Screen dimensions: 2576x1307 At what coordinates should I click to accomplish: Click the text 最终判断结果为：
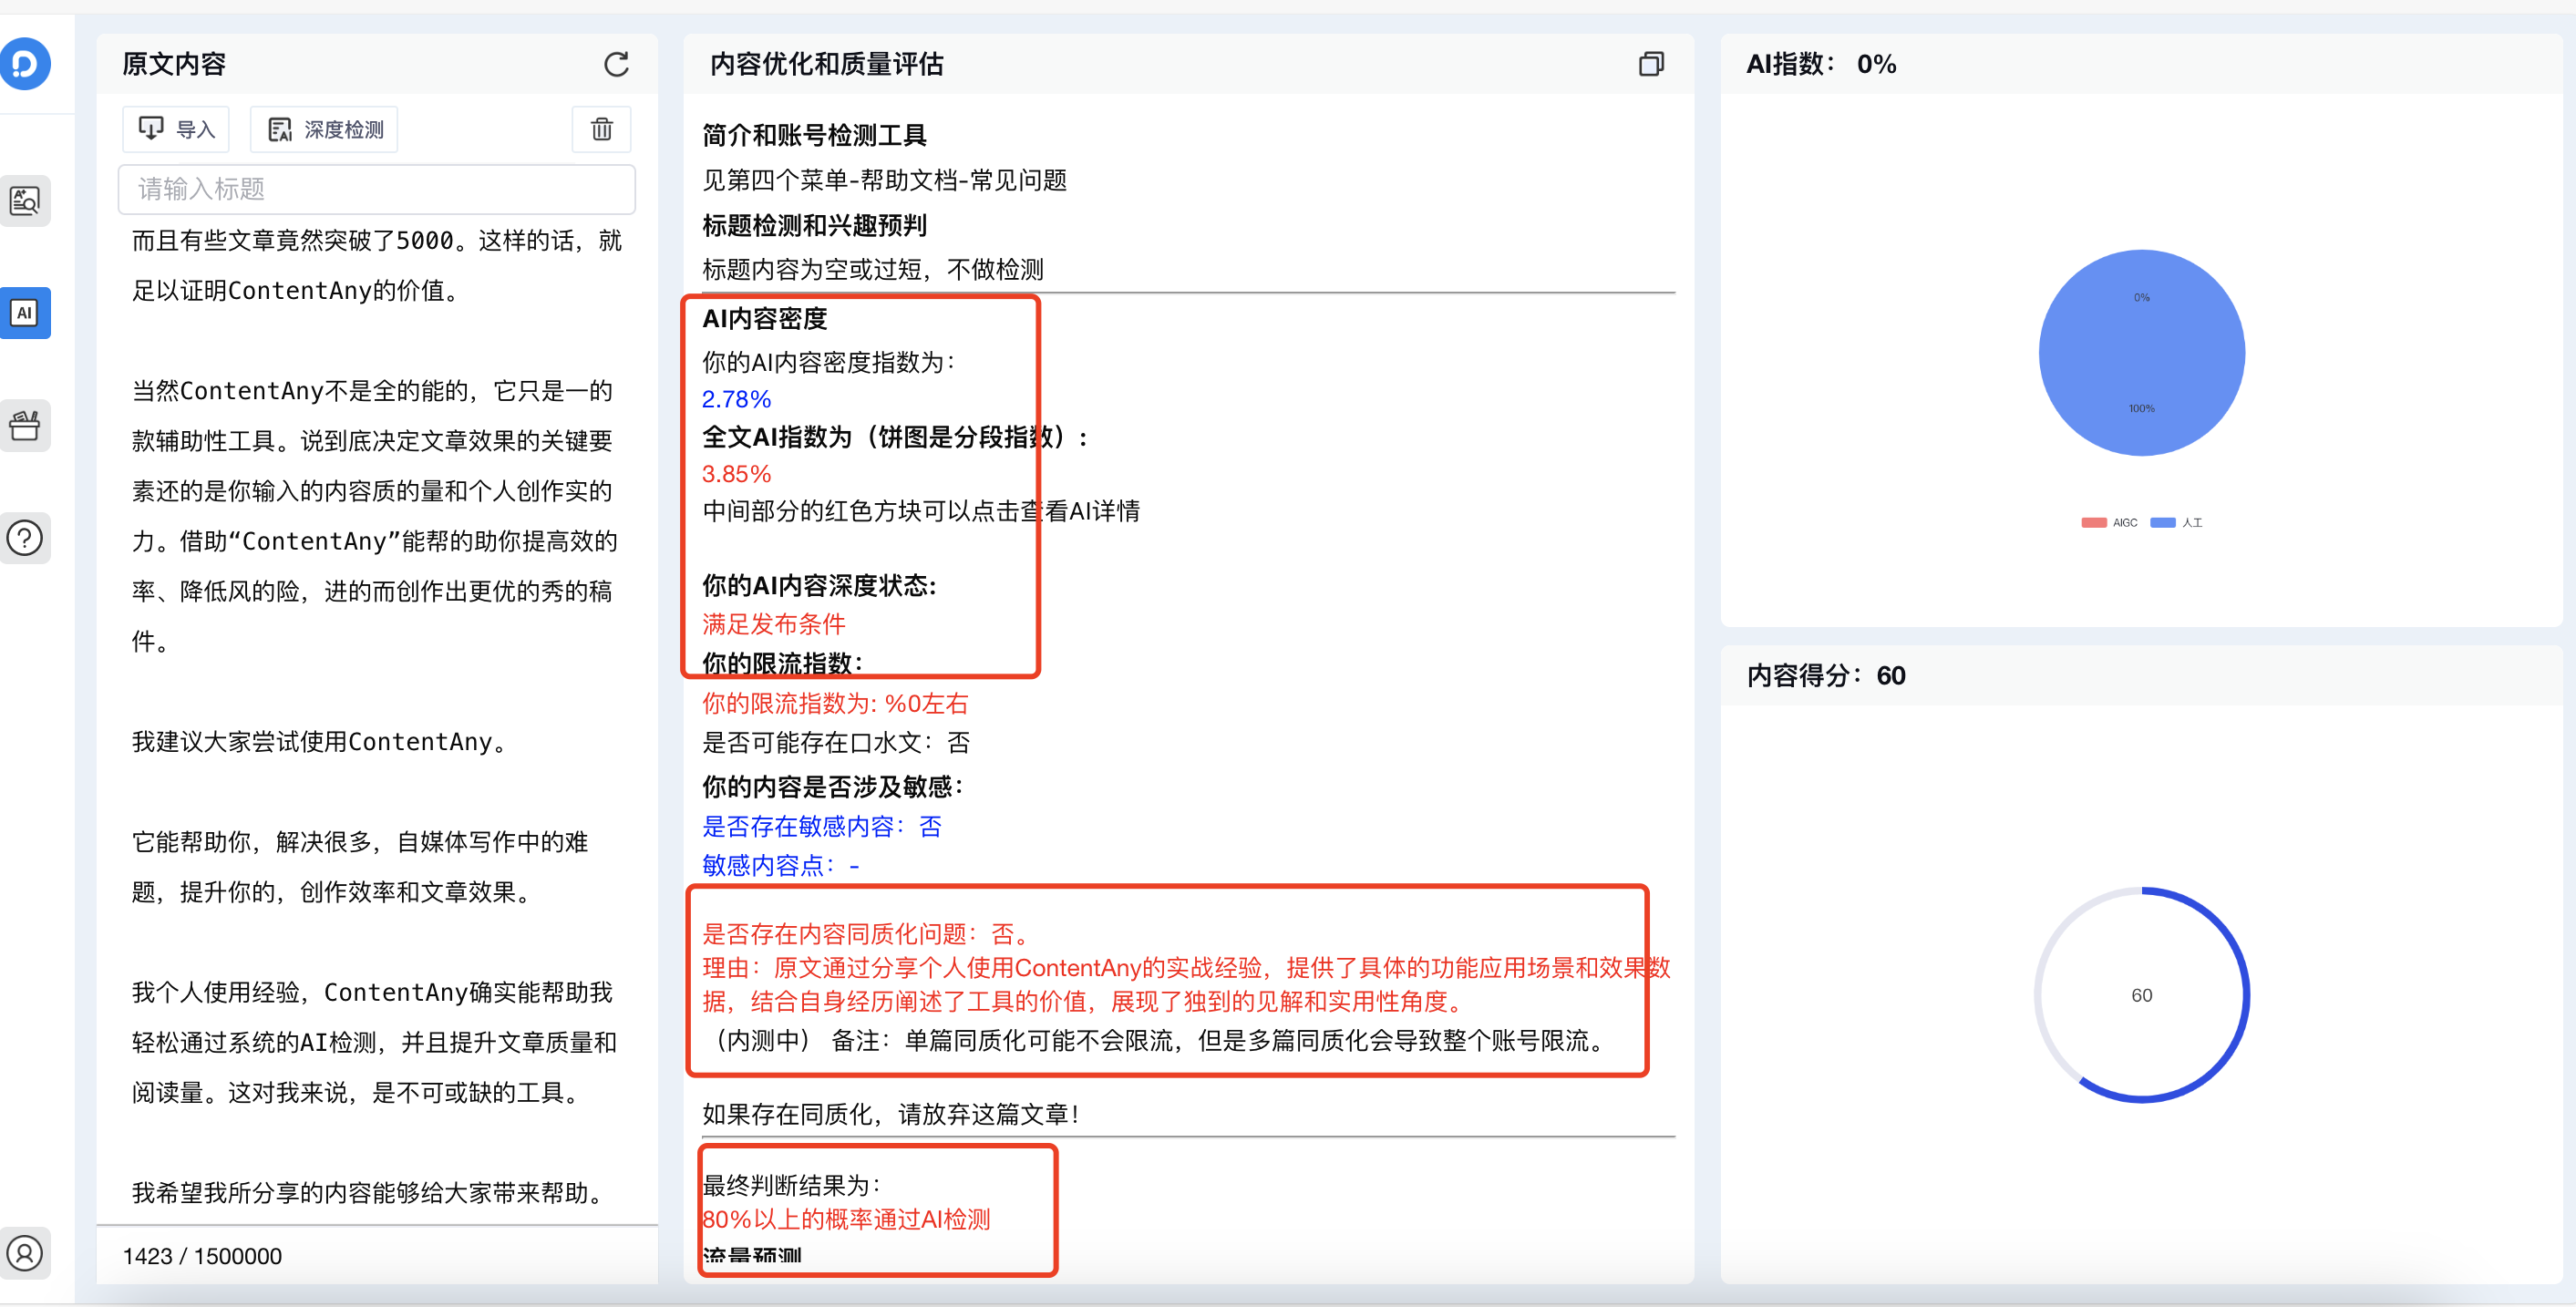(791, 1185)
